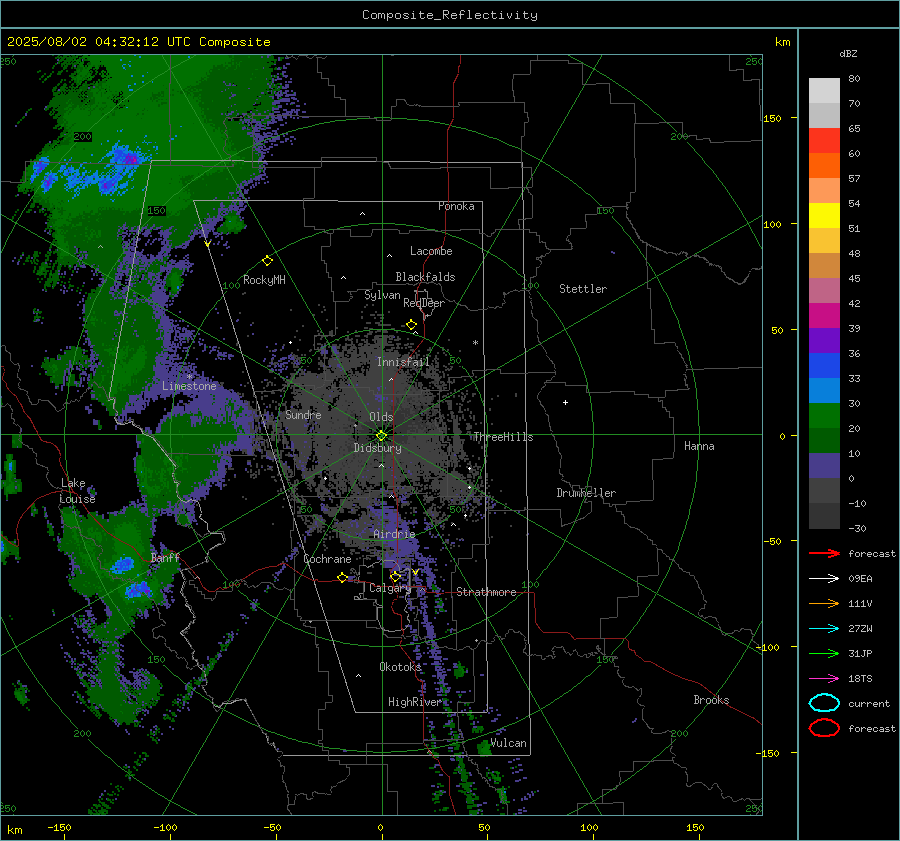Click the yellow diamond marker above Calgary
The image size is (900, 841).
pyautogui.click(x=395, y=576)
